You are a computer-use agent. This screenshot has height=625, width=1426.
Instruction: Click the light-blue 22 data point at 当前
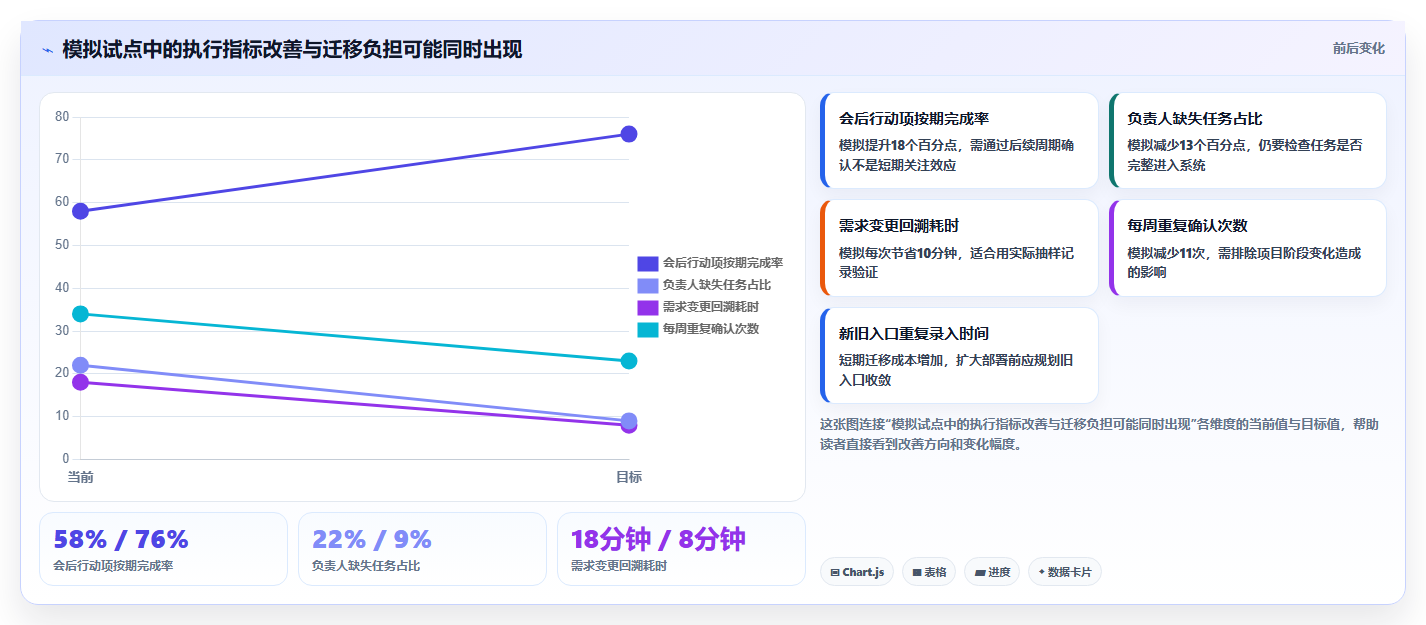(81, 365)
